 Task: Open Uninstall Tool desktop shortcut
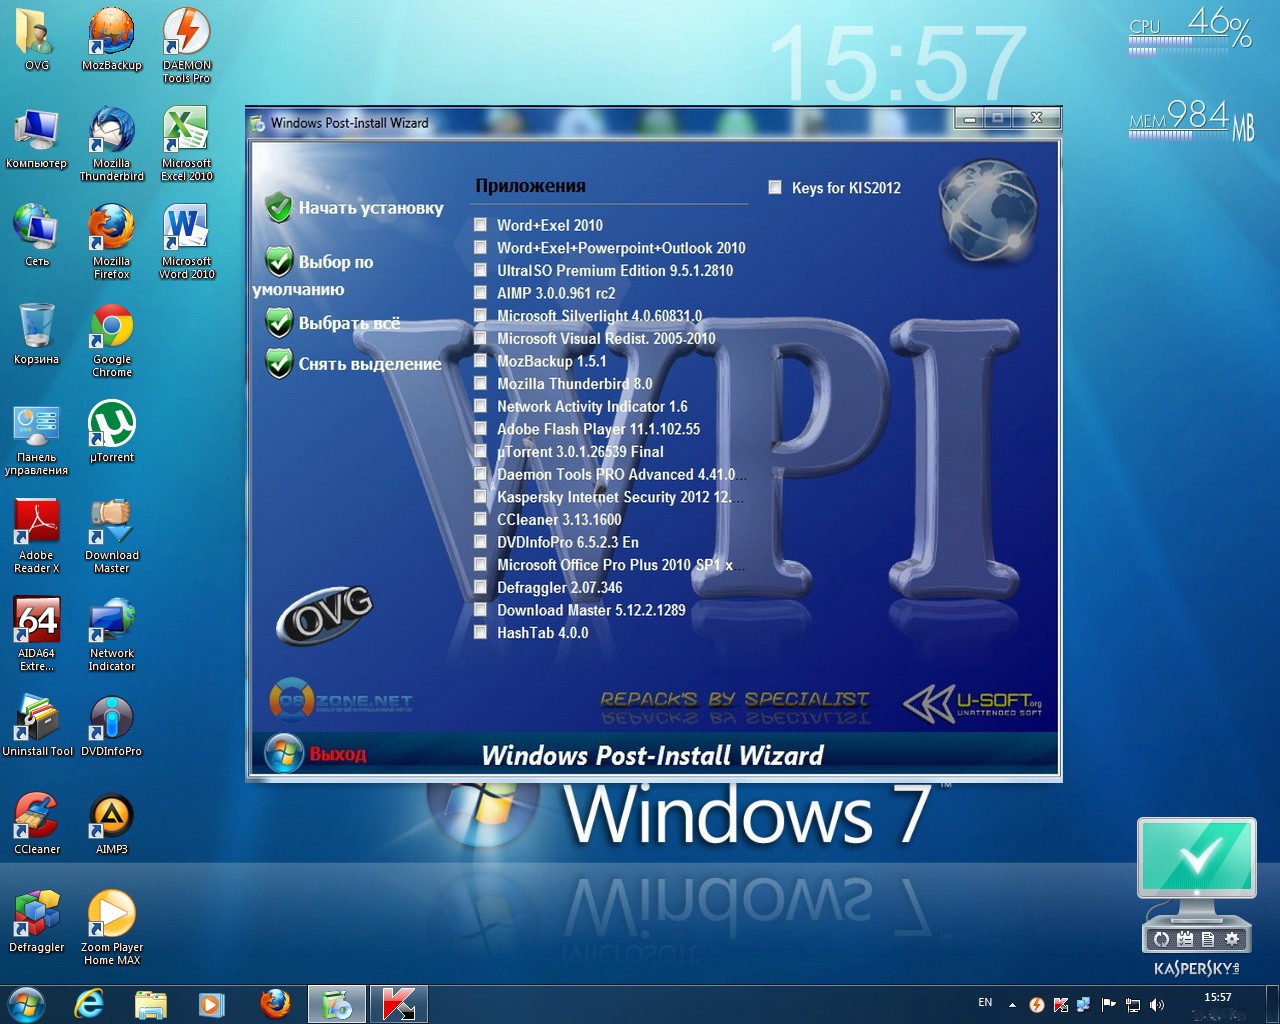37,726
